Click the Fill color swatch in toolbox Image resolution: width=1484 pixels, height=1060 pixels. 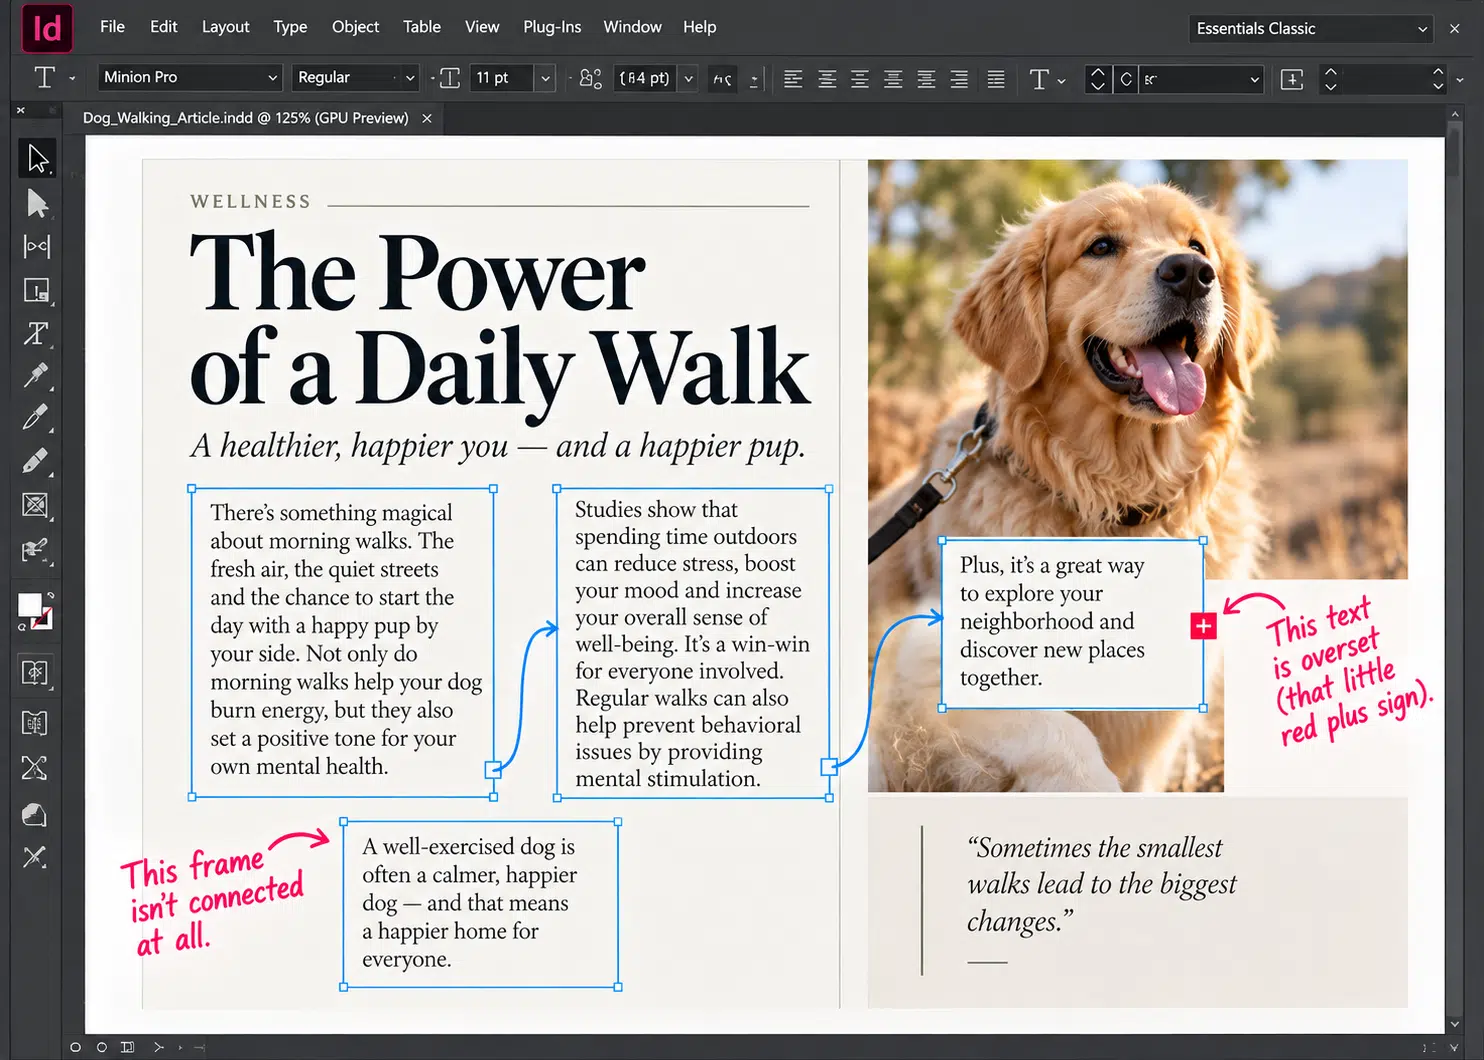pos(29,604)
